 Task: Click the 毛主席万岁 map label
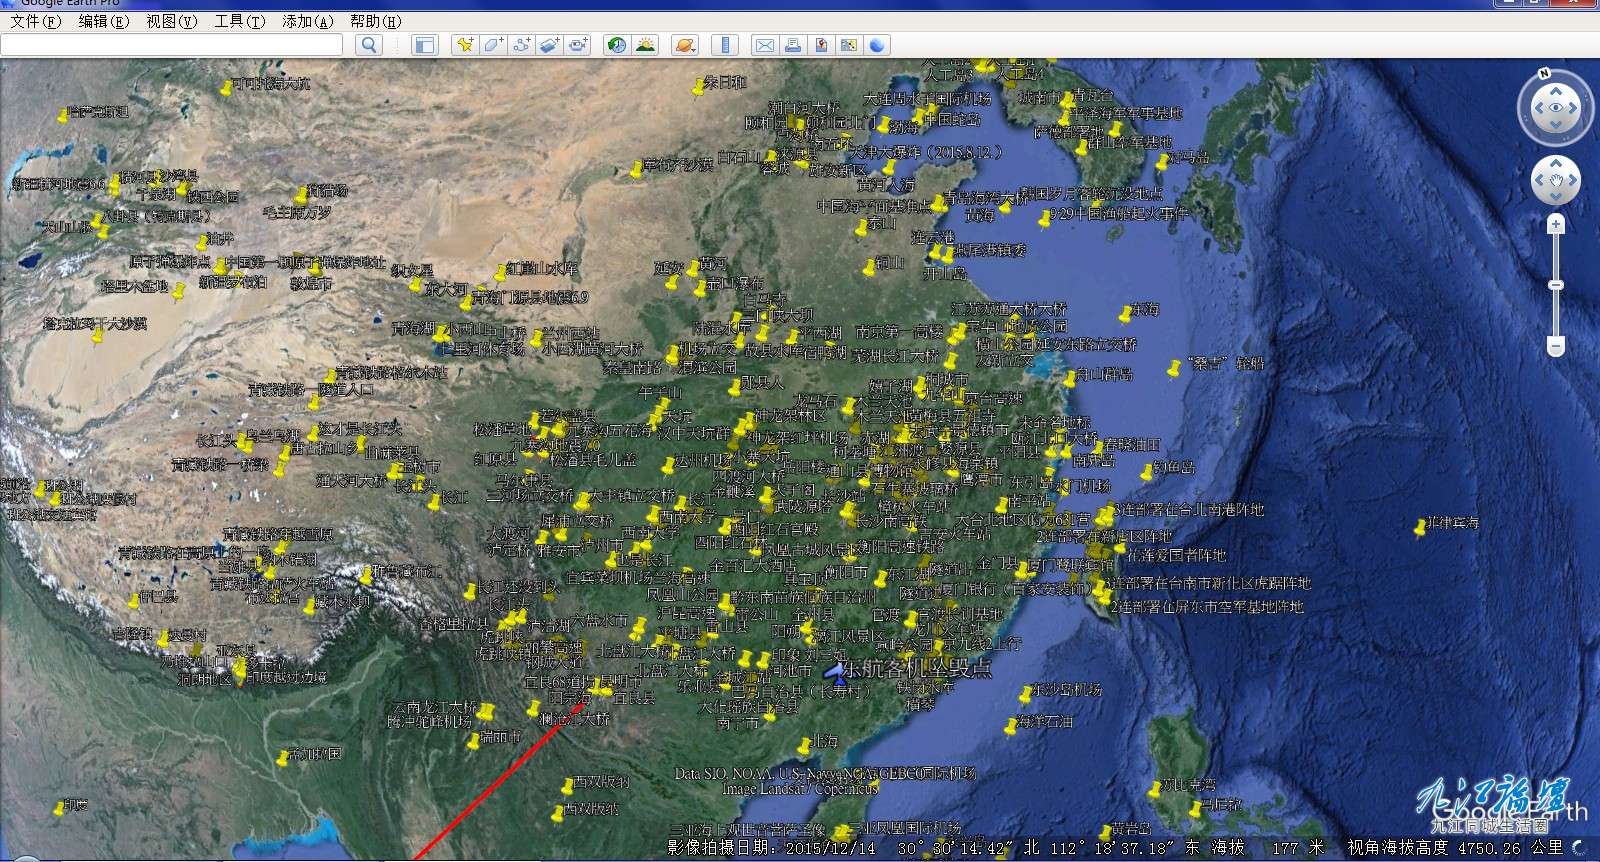point(296,213)
